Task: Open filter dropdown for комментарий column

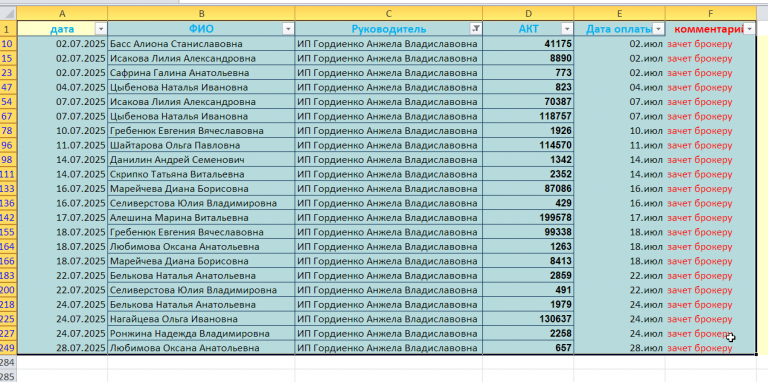Action: coord(749,29)
